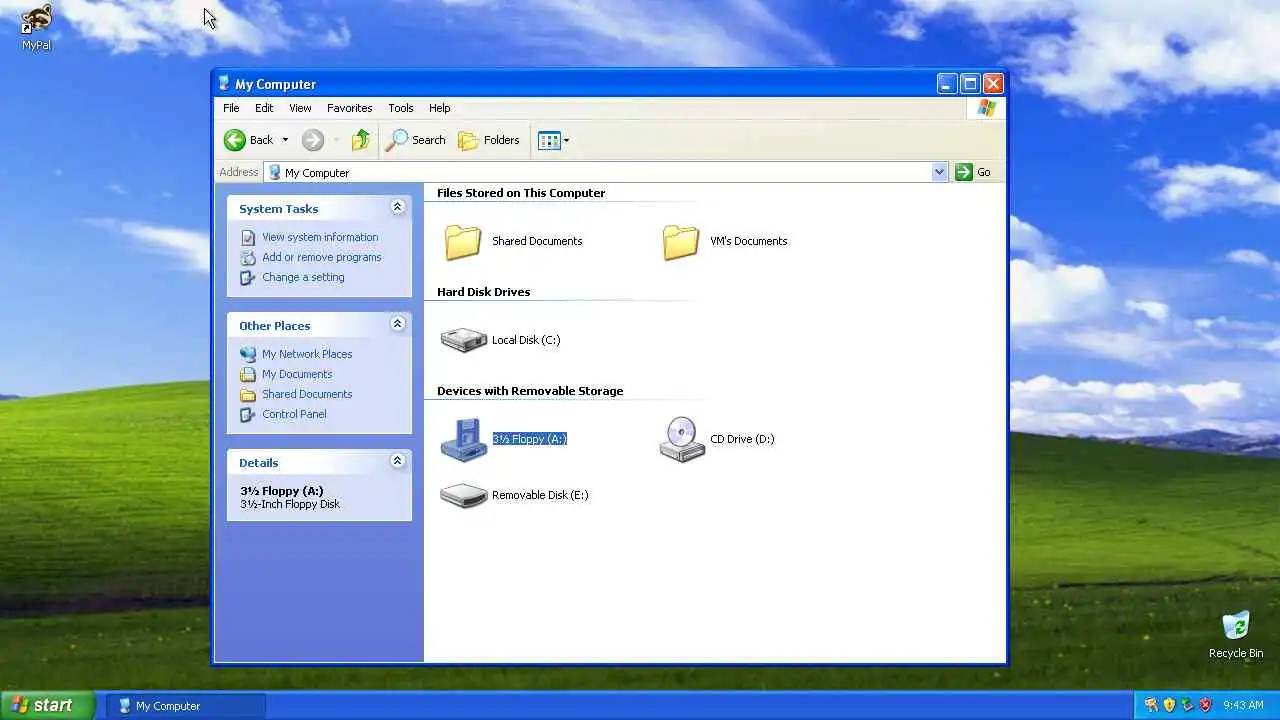Open My Network Places link

click(307, 354)
